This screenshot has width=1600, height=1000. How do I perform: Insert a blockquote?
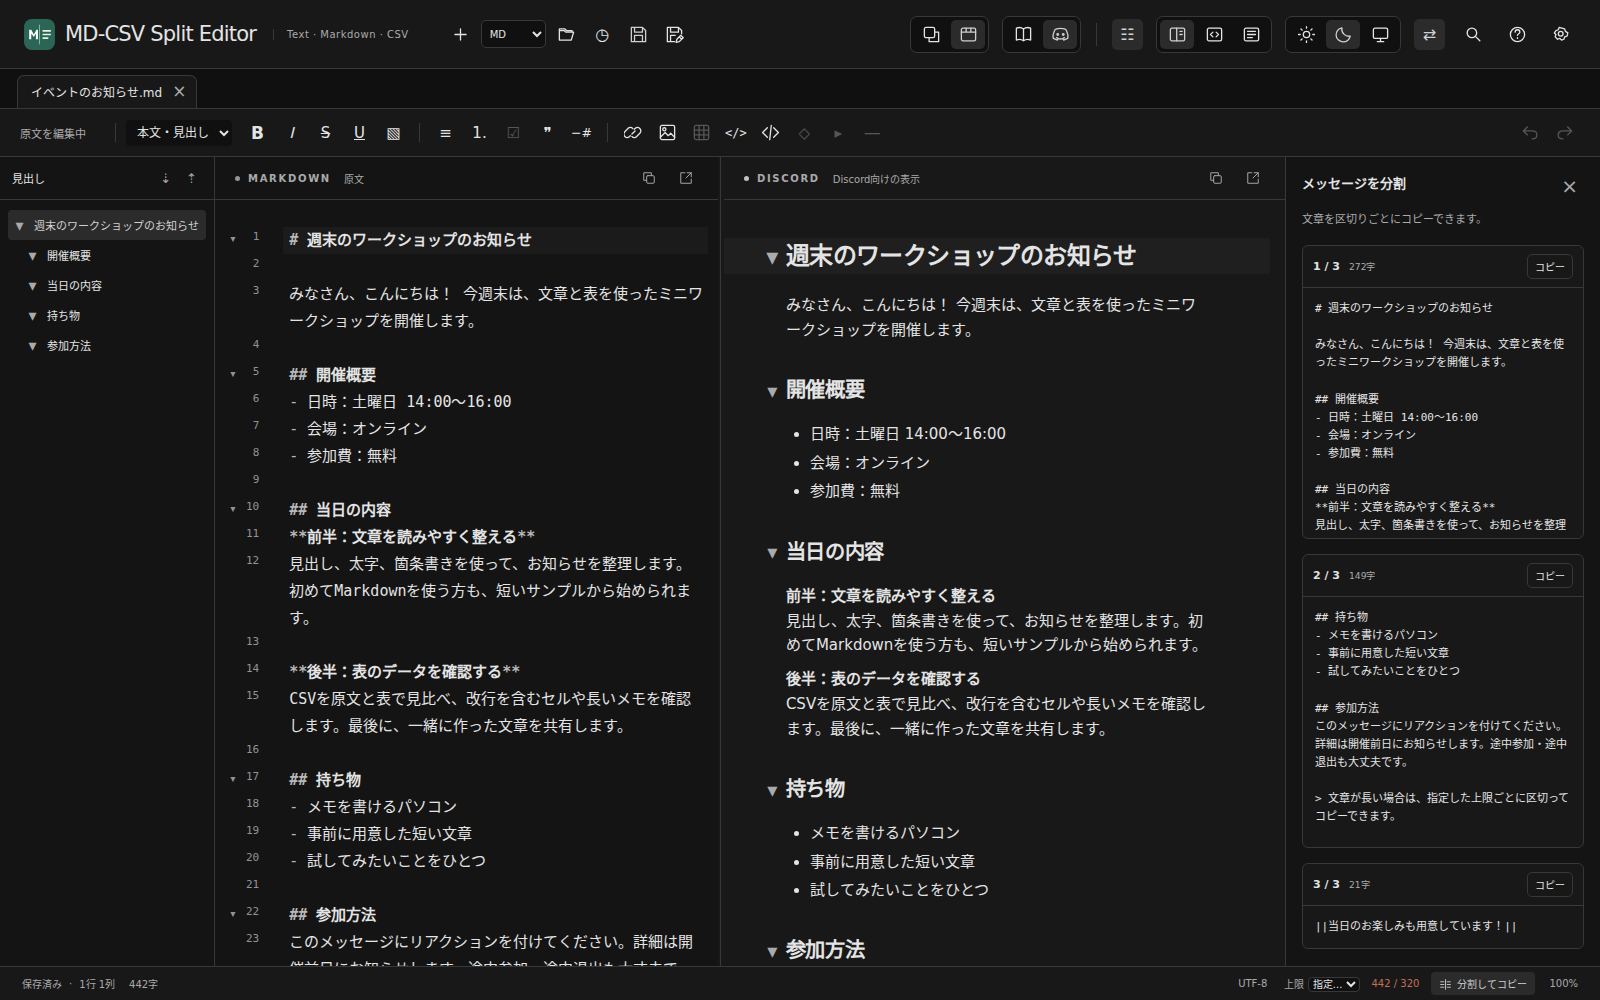click(547, 133)
